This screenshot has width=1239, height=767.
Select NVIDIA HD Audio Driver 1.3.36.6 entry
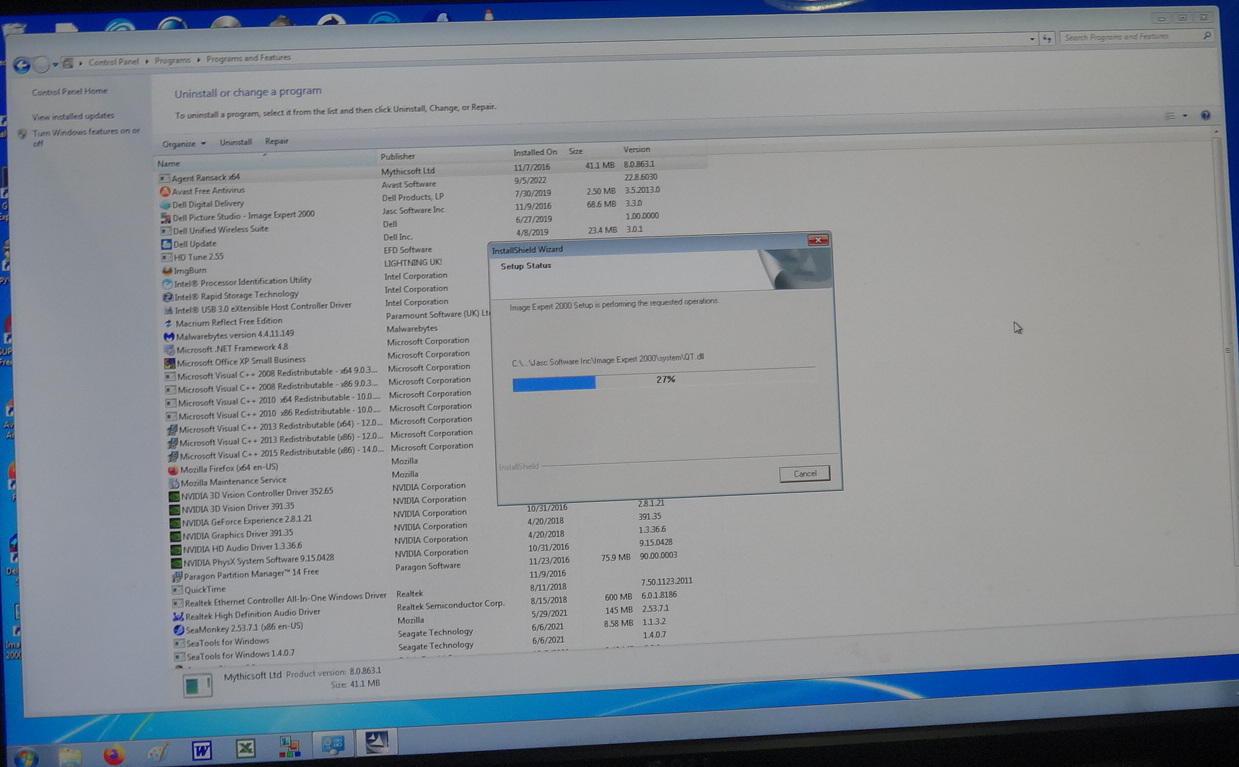pos(242,547)
